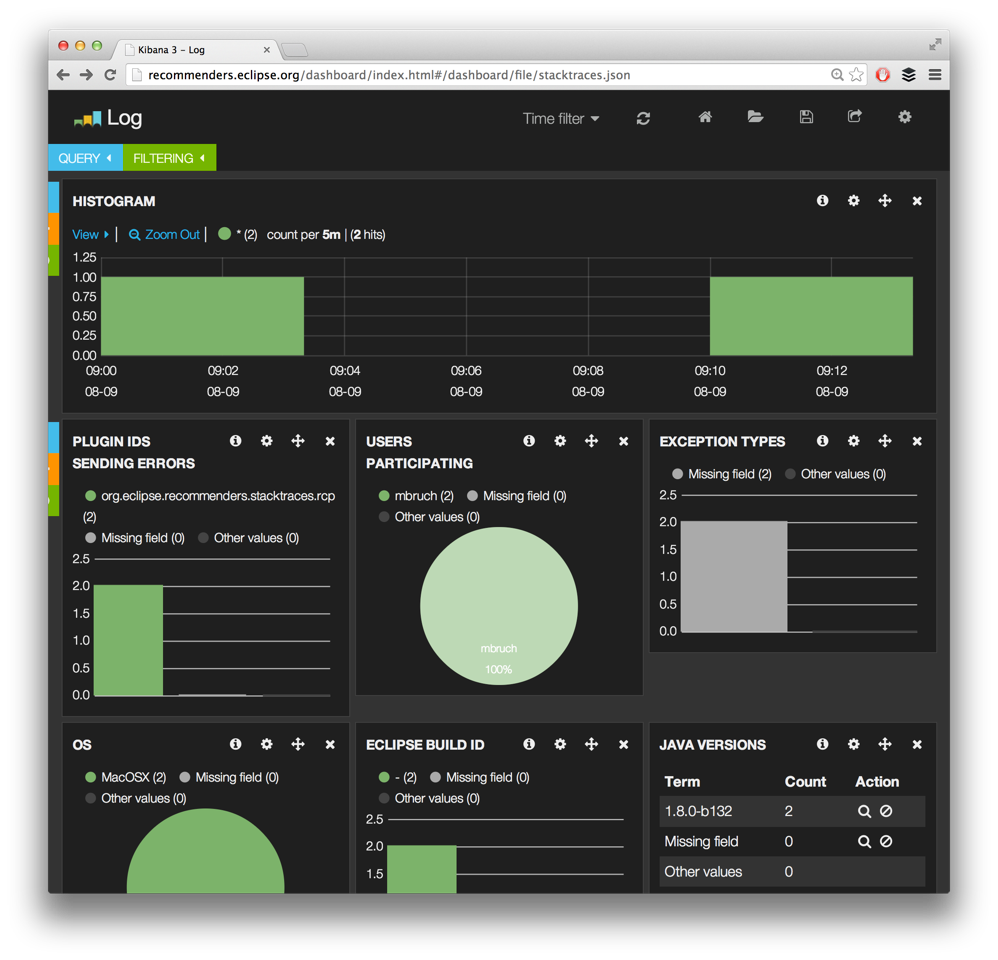The image size is (998, 960).
Task: Open the load dashboard folder icon
Action: pos(755,117)
